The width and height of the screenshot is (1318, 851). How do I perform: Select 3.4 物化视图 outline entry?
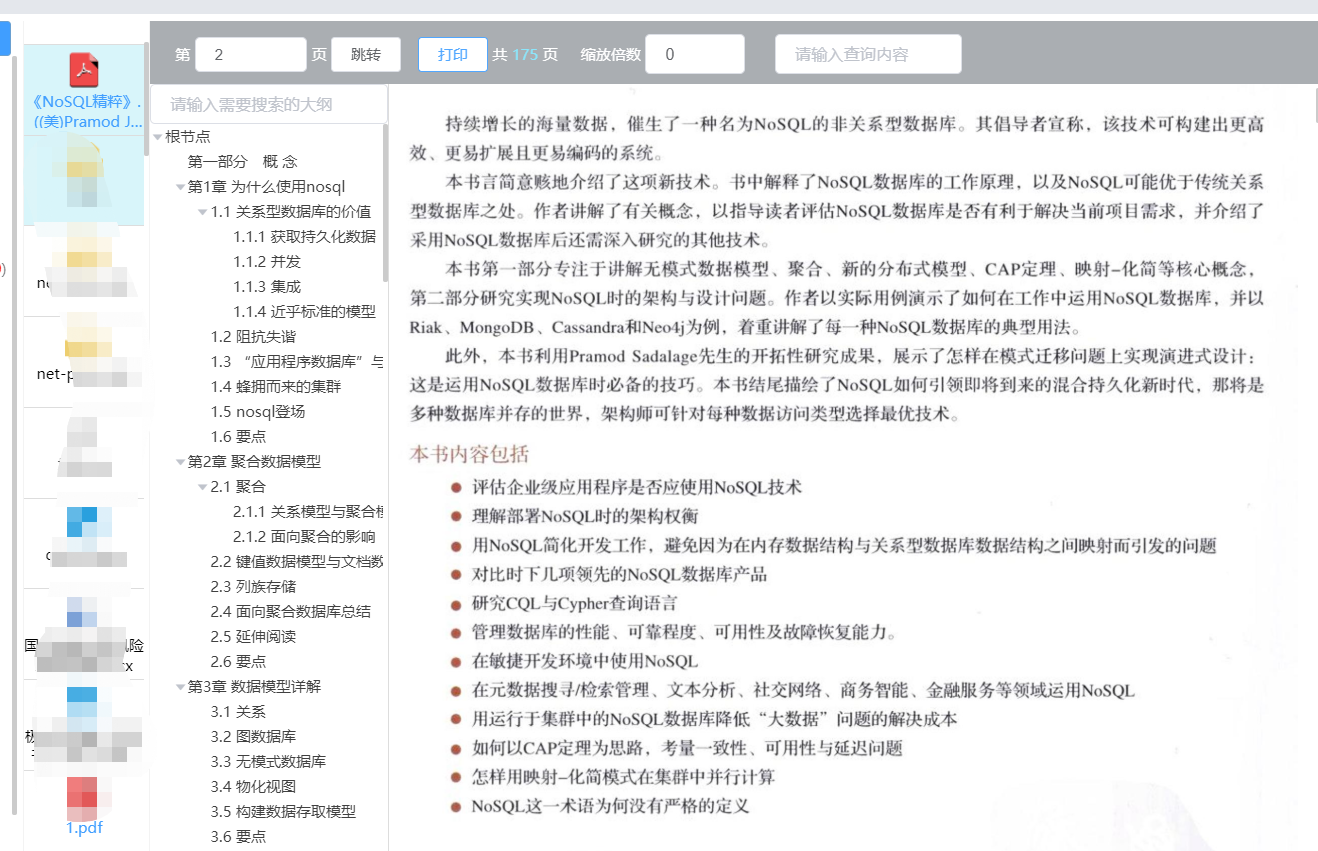[253, 786]
